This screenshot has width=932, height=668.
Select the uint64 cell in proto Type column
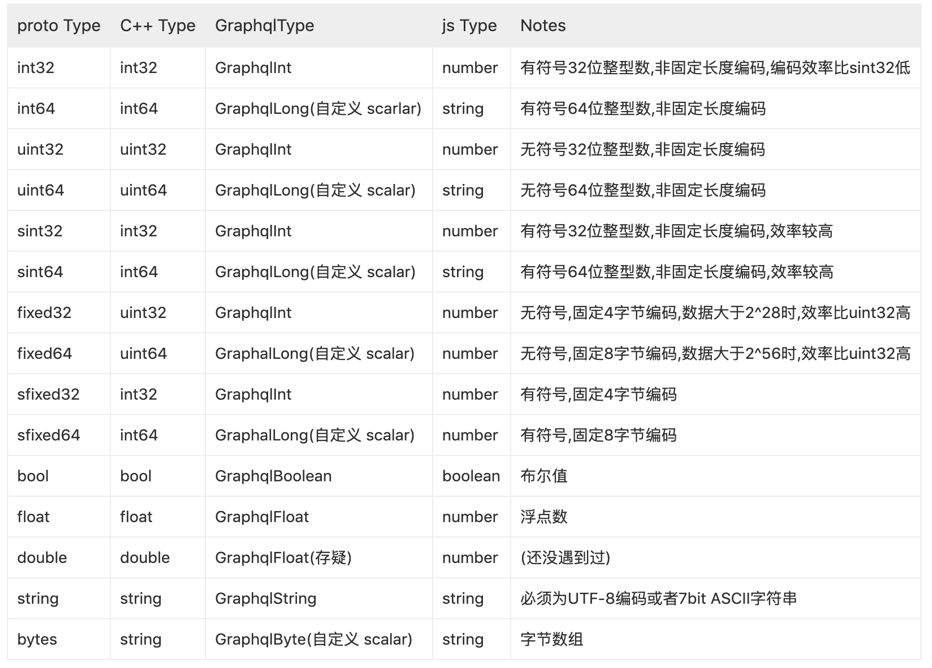pos(59,190)
